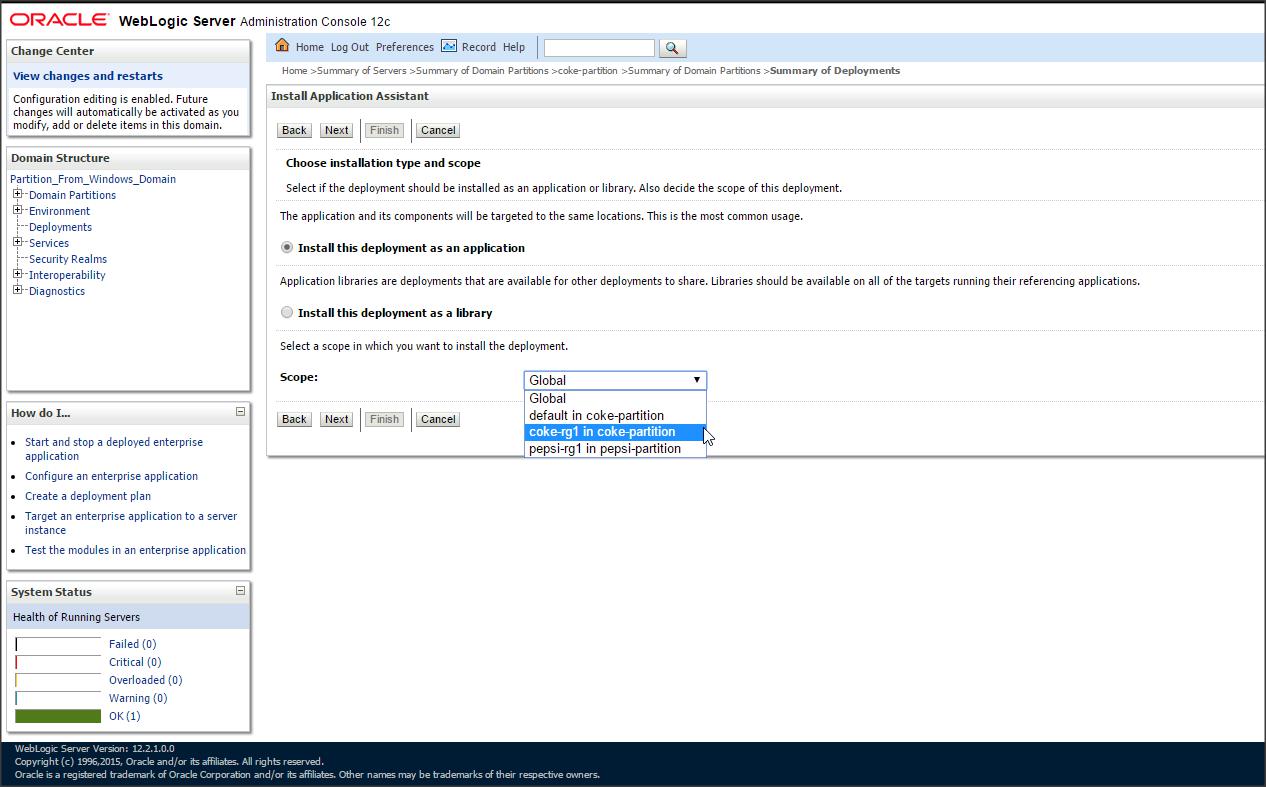Click Home breadcrumb link
The image size is (1266, 787).
294,71
